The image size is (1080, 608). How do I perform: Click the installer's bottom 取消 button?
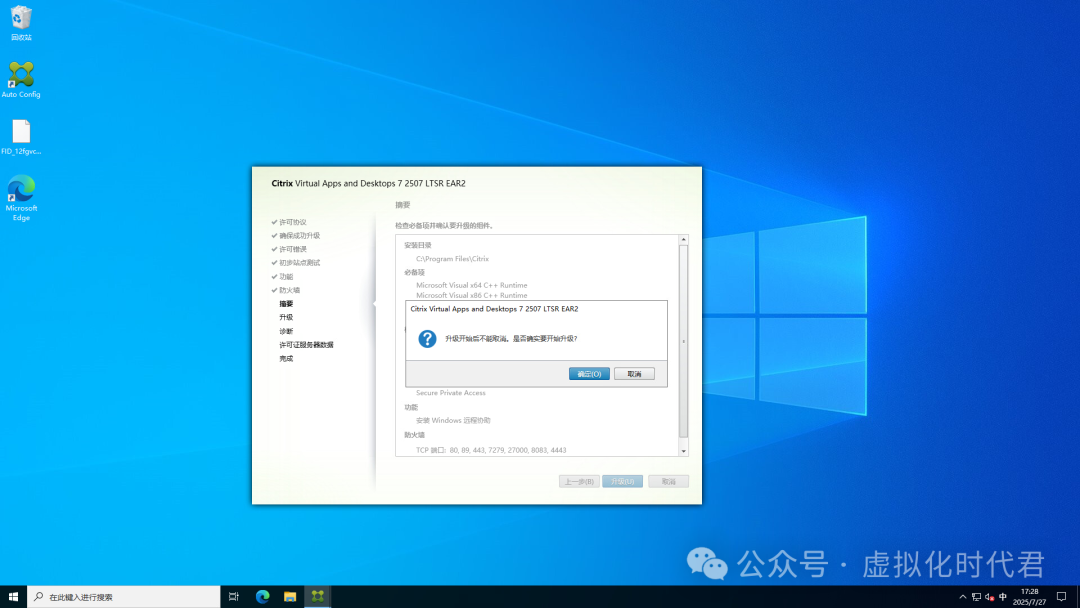pyautogui.click(x=668, y=481)
